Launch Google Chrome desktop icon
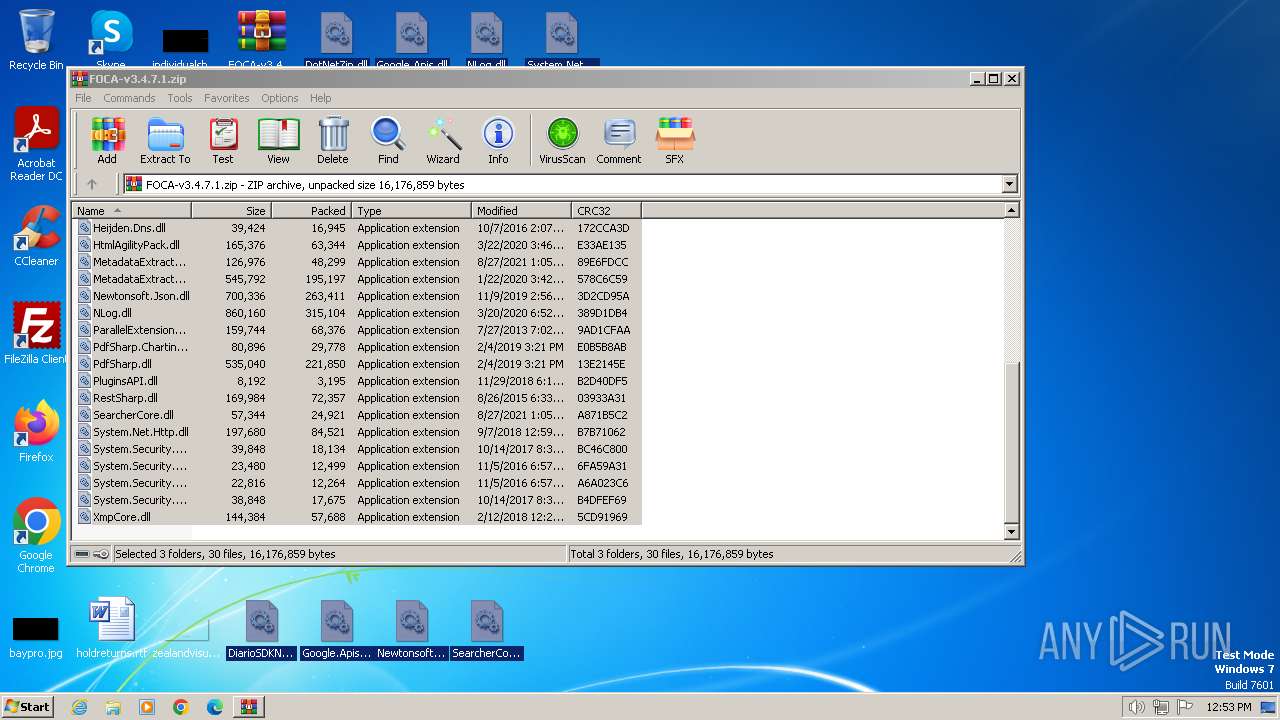 36,536
